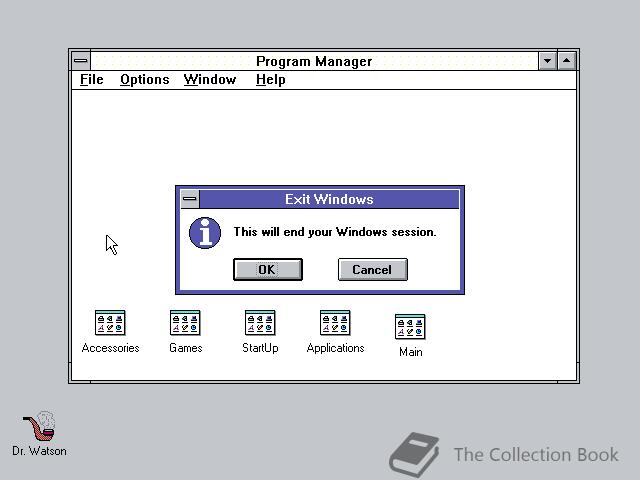Click the Applications label text
This screenshot has height=480, width=640.
tap(335, 348)
